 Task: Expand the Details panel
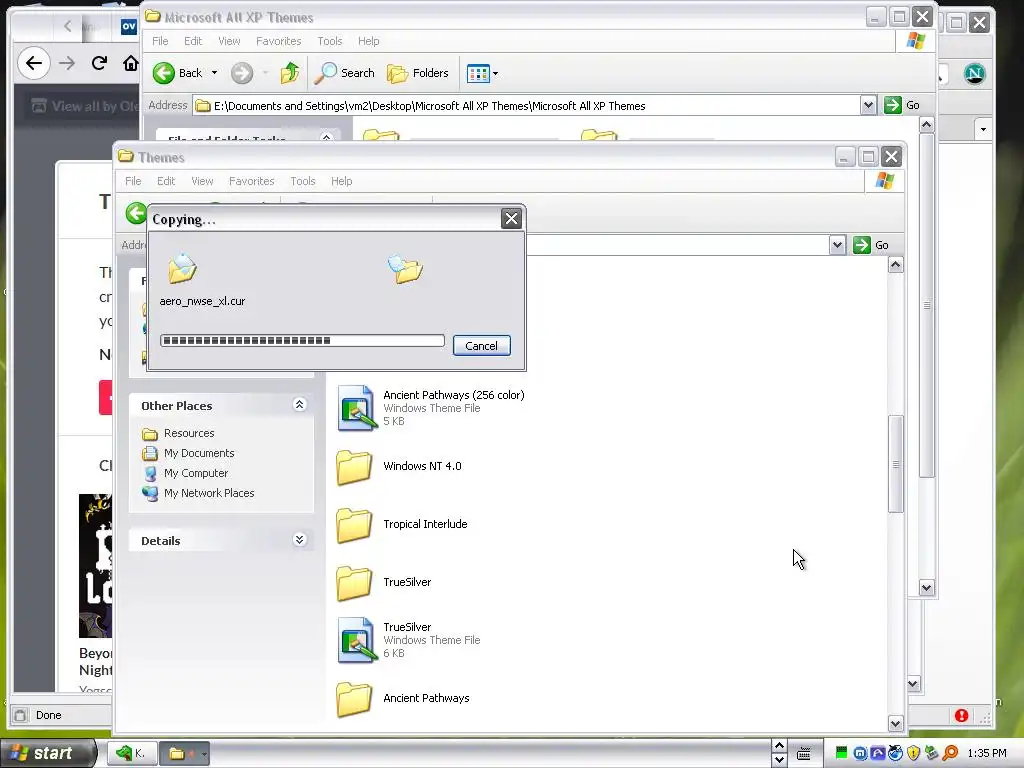[299, 539]
